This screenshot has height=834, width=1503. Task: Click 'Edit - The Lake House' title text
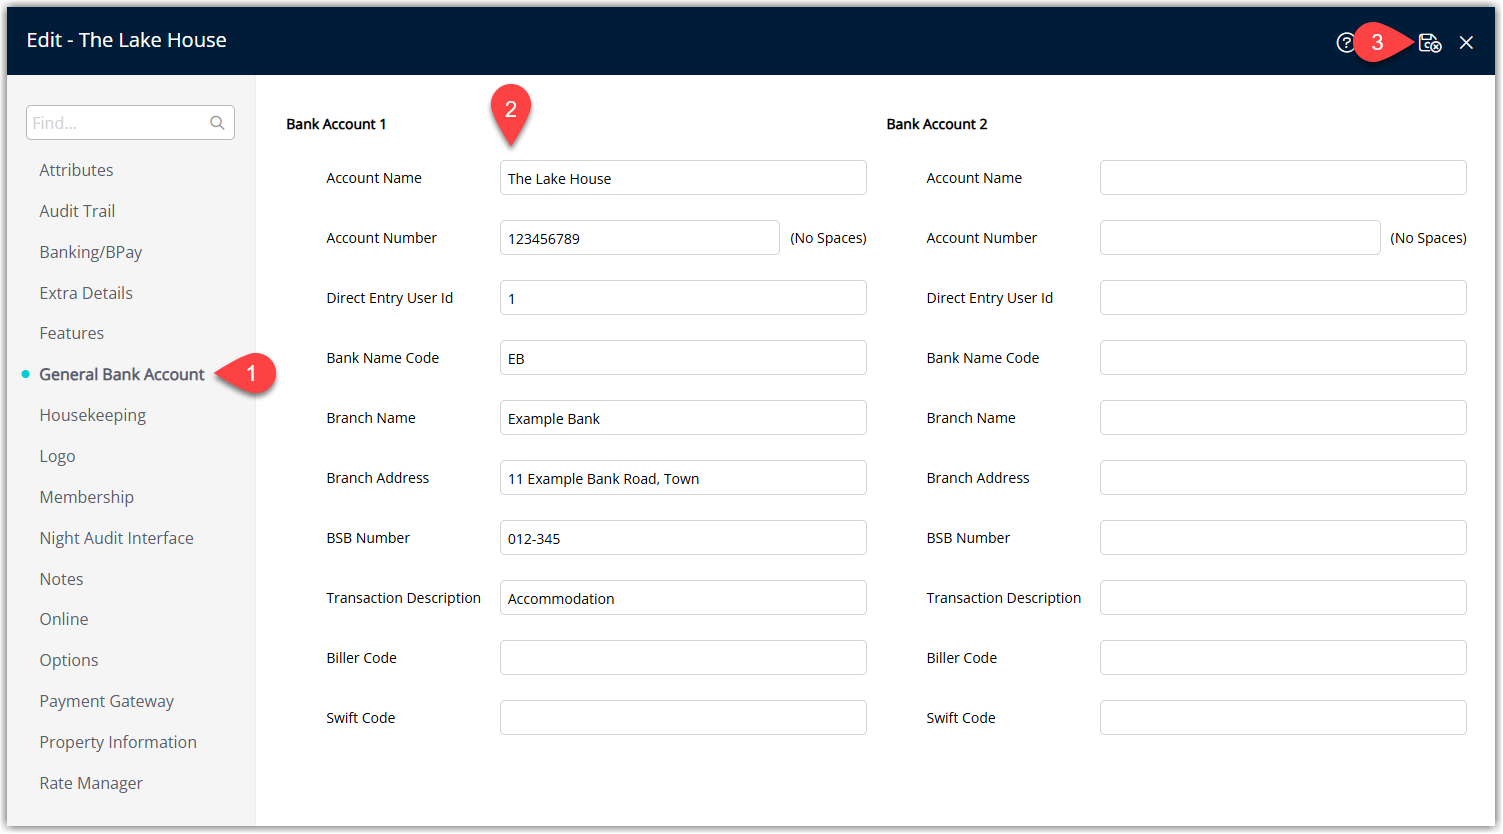click(127, 40)
